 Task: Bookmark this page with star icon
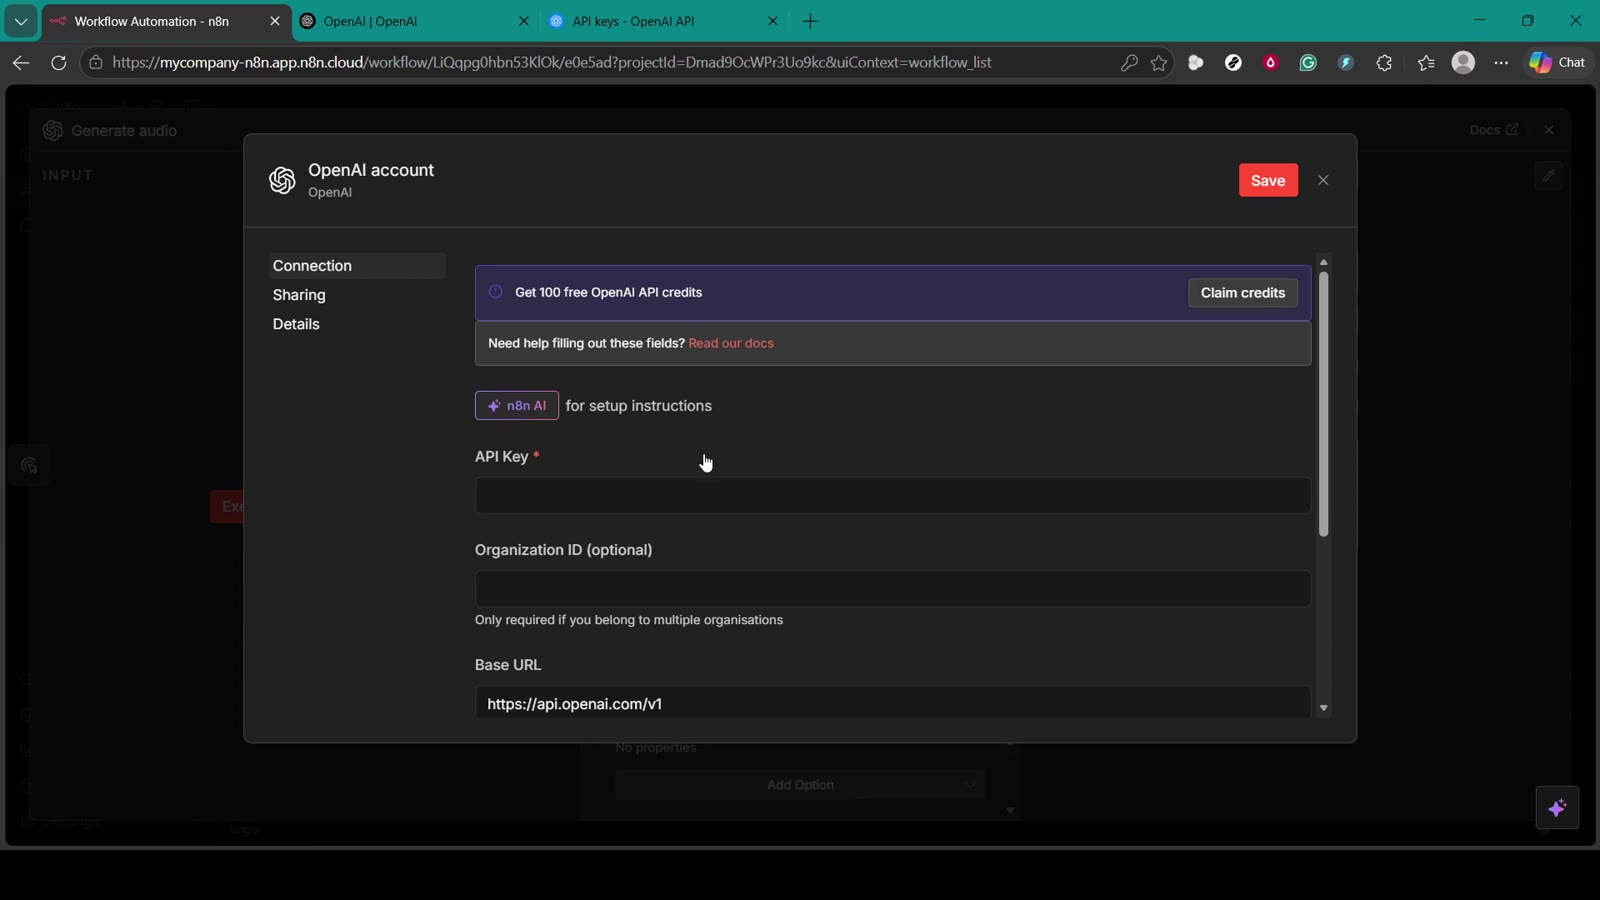(1159, 62)
